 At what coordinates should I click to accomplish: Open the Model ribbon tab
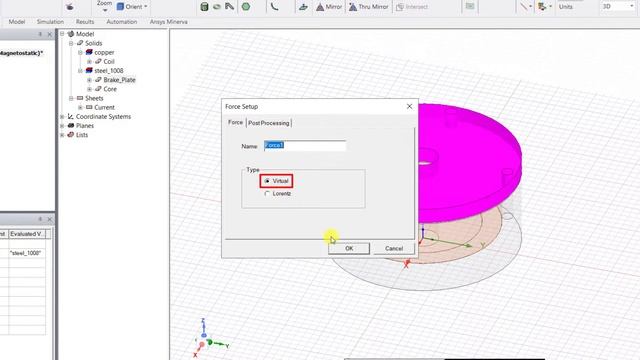pos(17,22)
